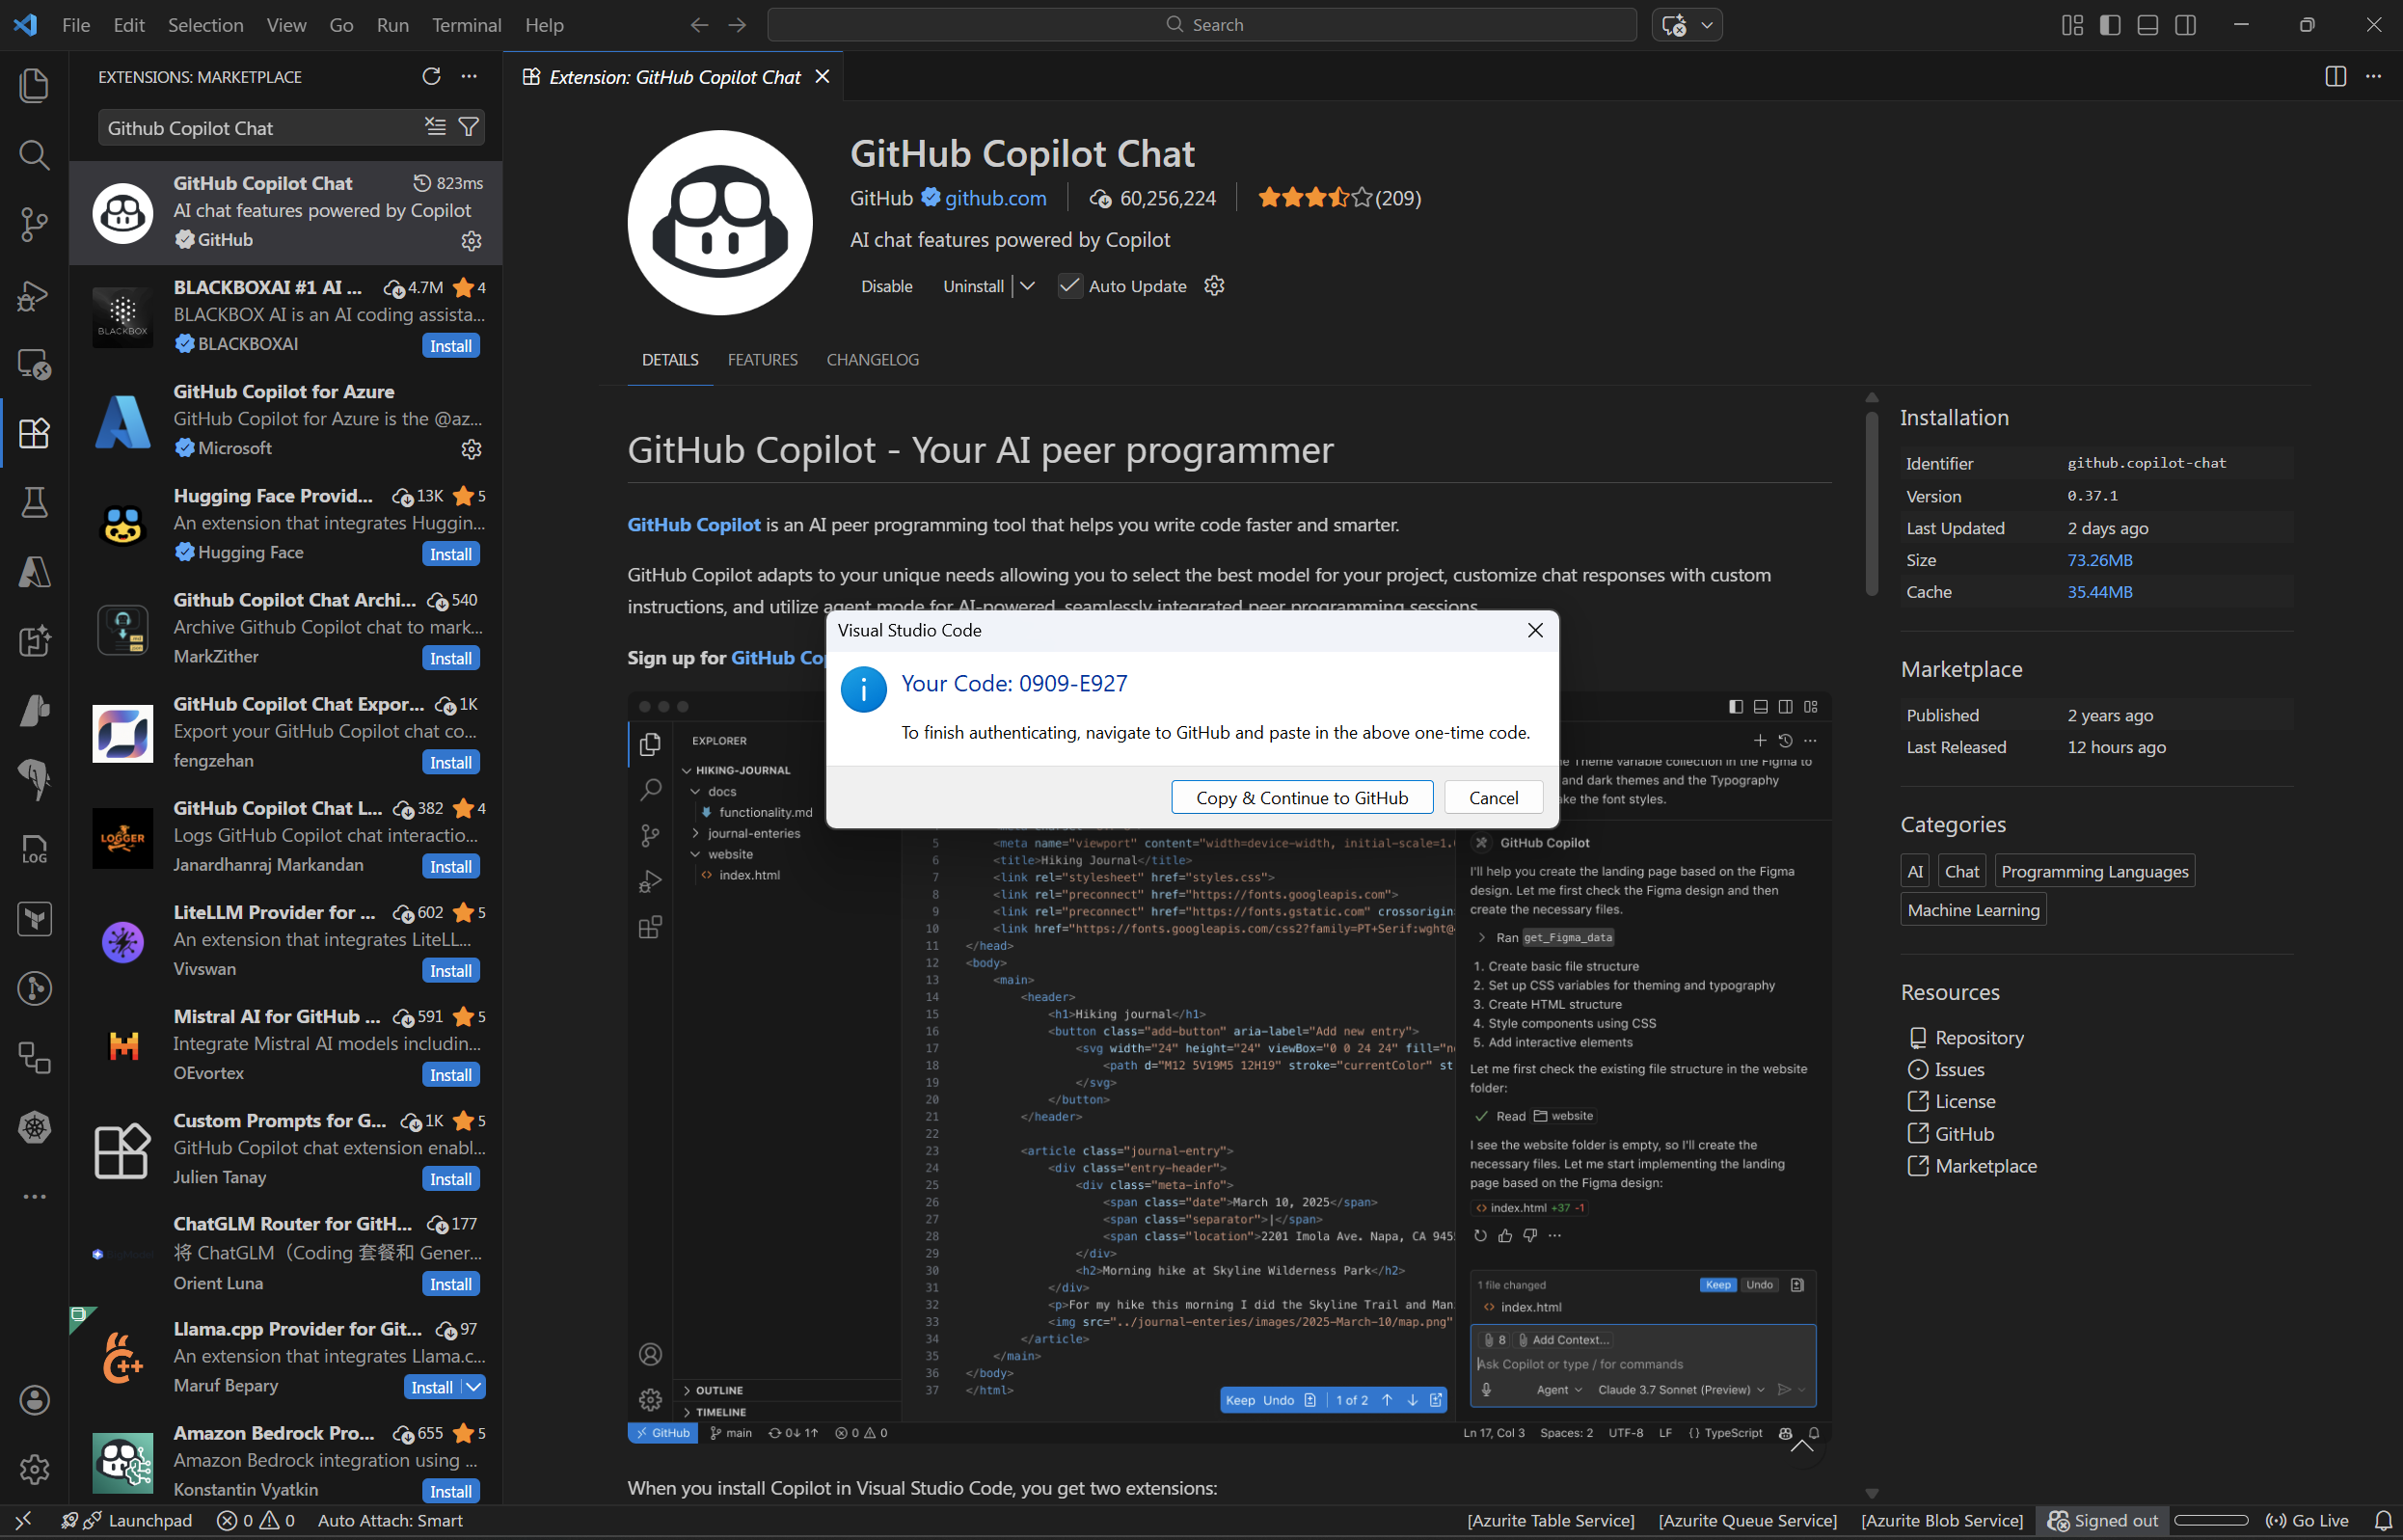Open the 209 star rating reviews

(1339, 198)
